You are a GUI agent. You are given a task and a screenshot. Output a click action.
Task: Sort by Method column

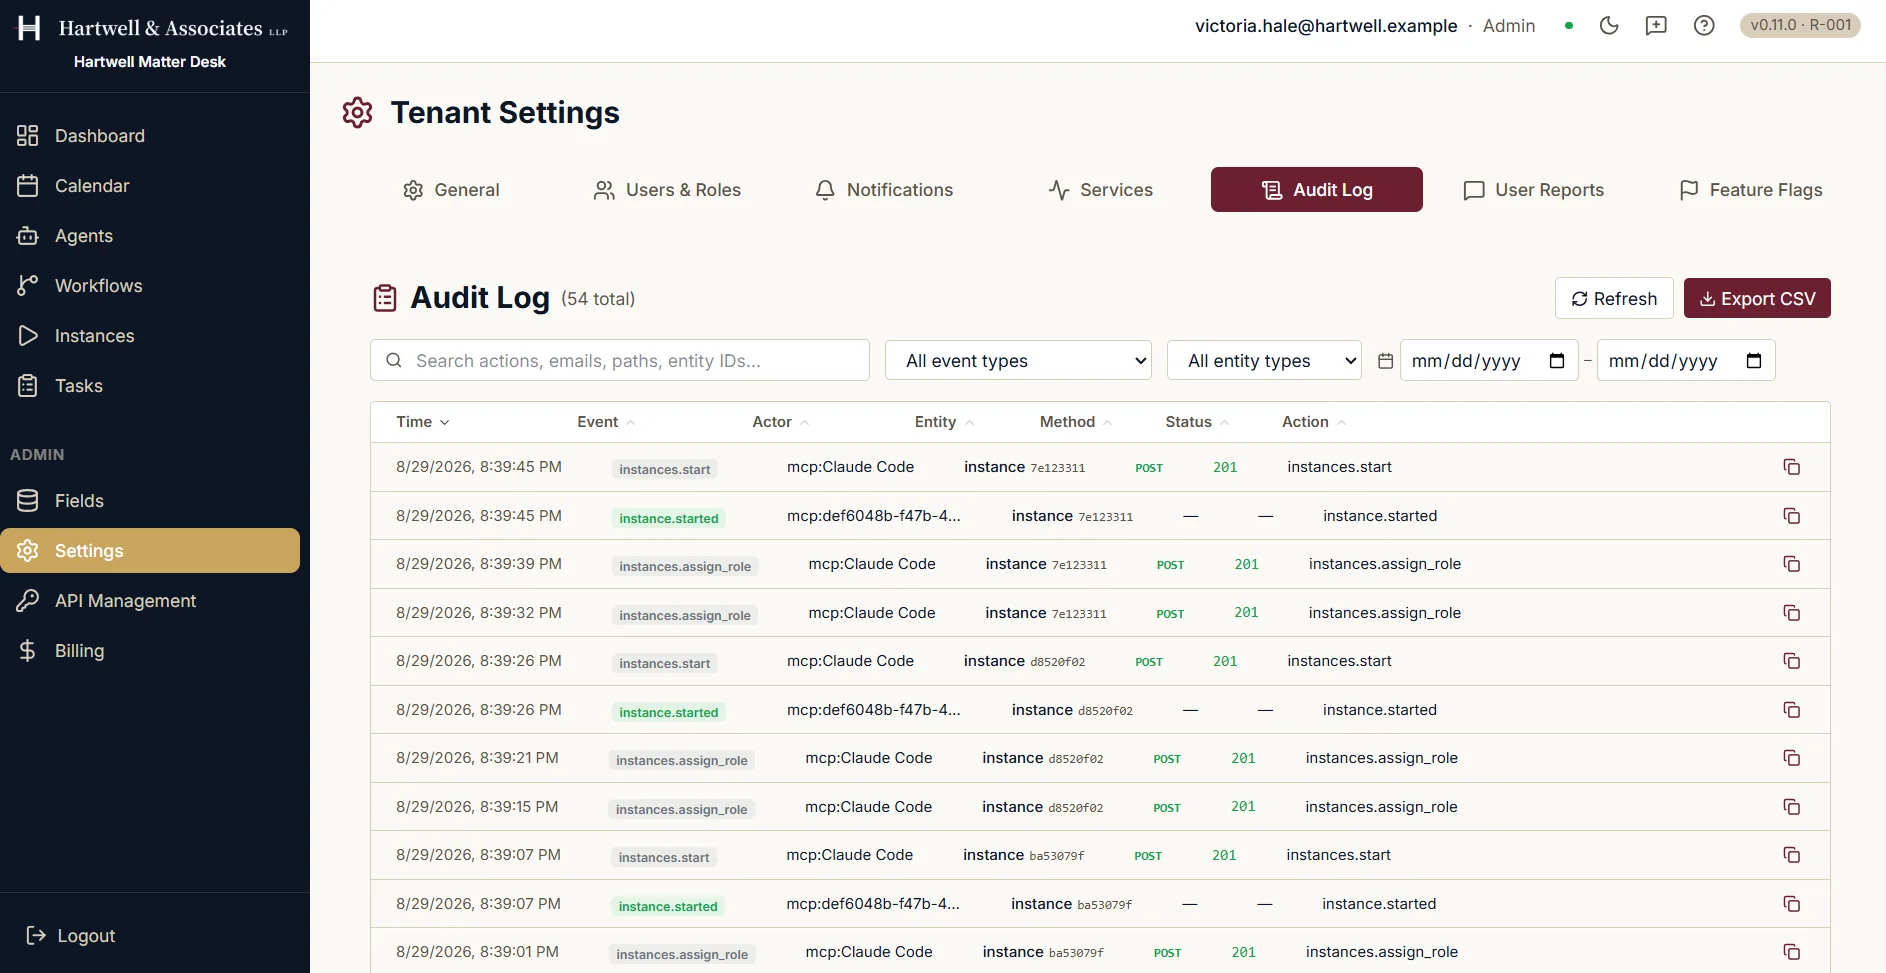point(1076,422)
